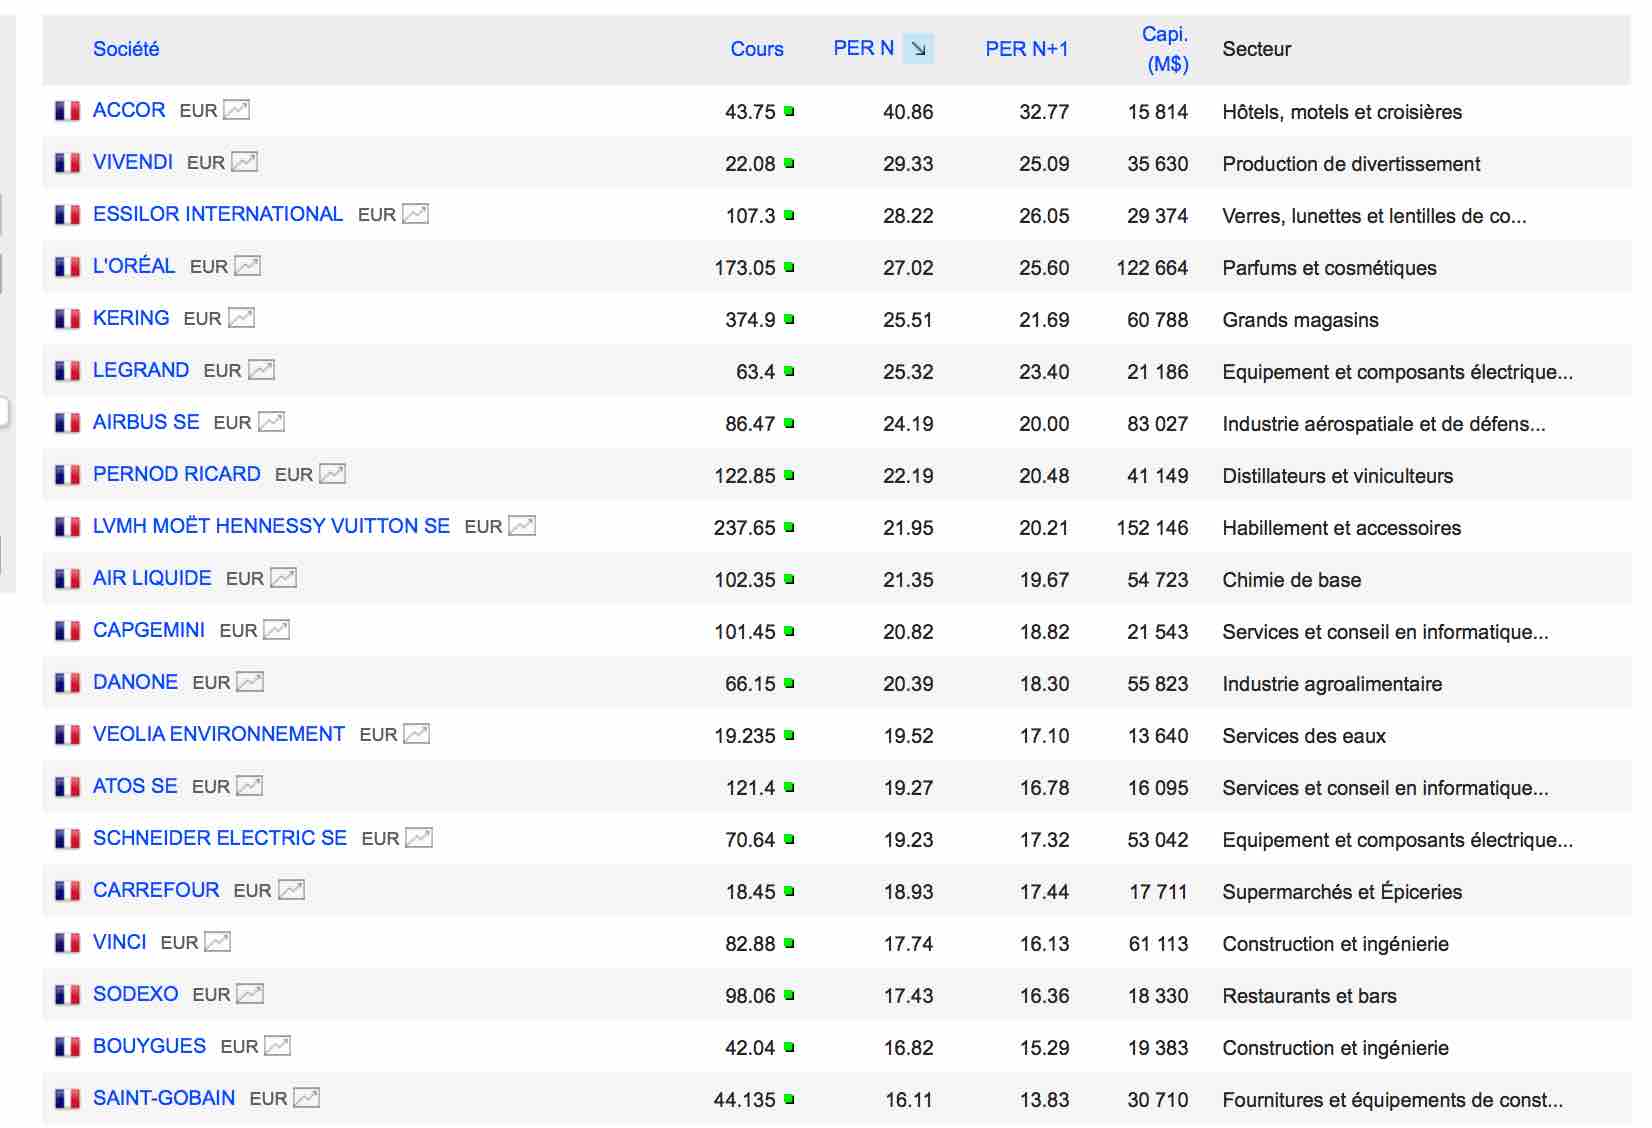Image resolution: width=1652 pixels, height=1128 pixels.
Task: Open the chart icon next to VINCI
Action: point(218,942)
